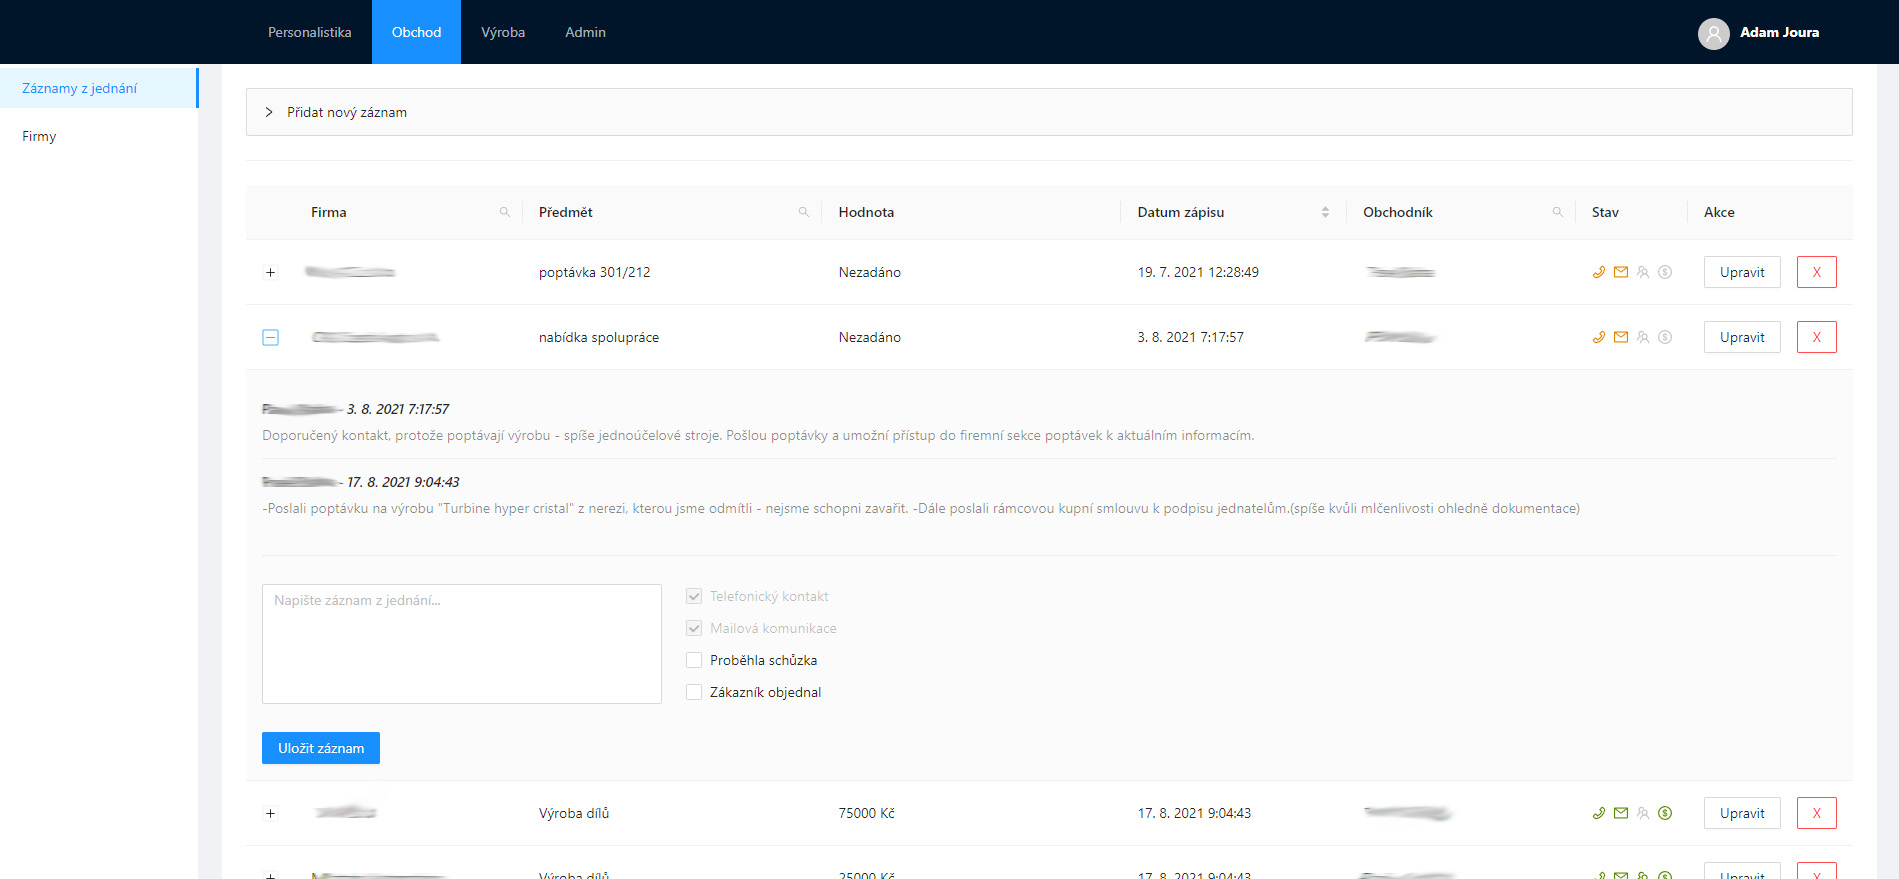Viewport: 1899px width, 879px height.
Task: Check Zákazník objednal checkbox
Action: (x=694, y=692)
